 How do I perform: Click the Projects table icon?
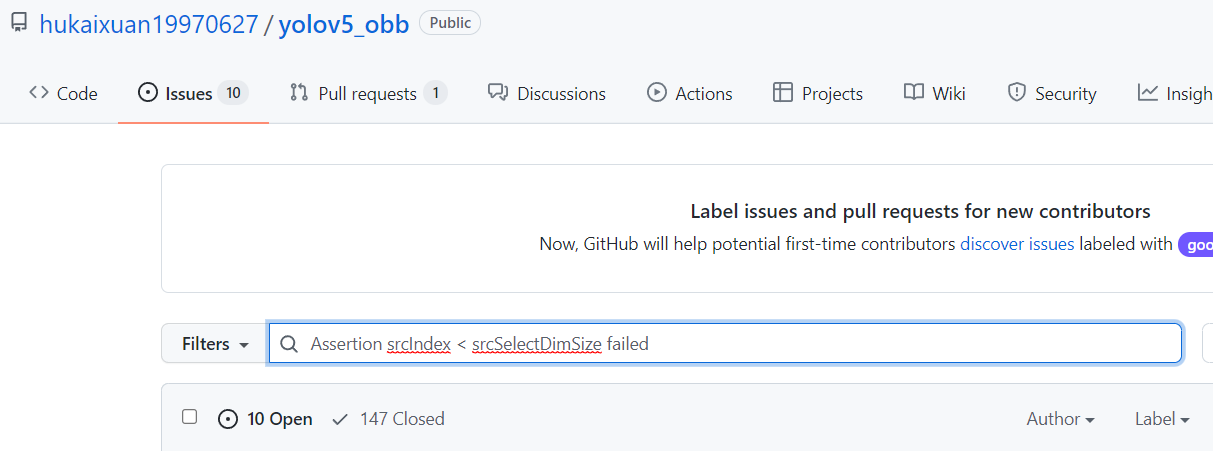[x=783, y=93]
